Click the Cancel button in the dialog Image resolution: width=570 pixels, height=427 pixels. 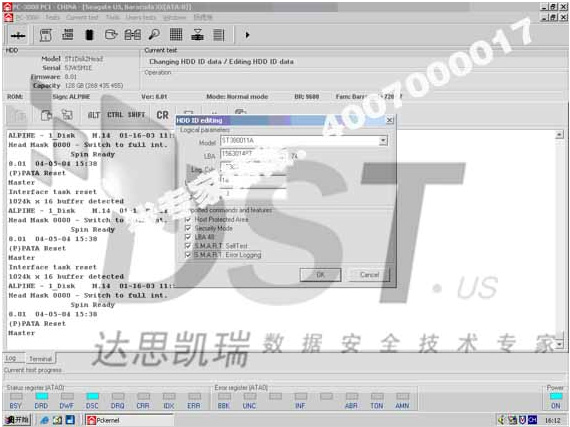point(369,275)
